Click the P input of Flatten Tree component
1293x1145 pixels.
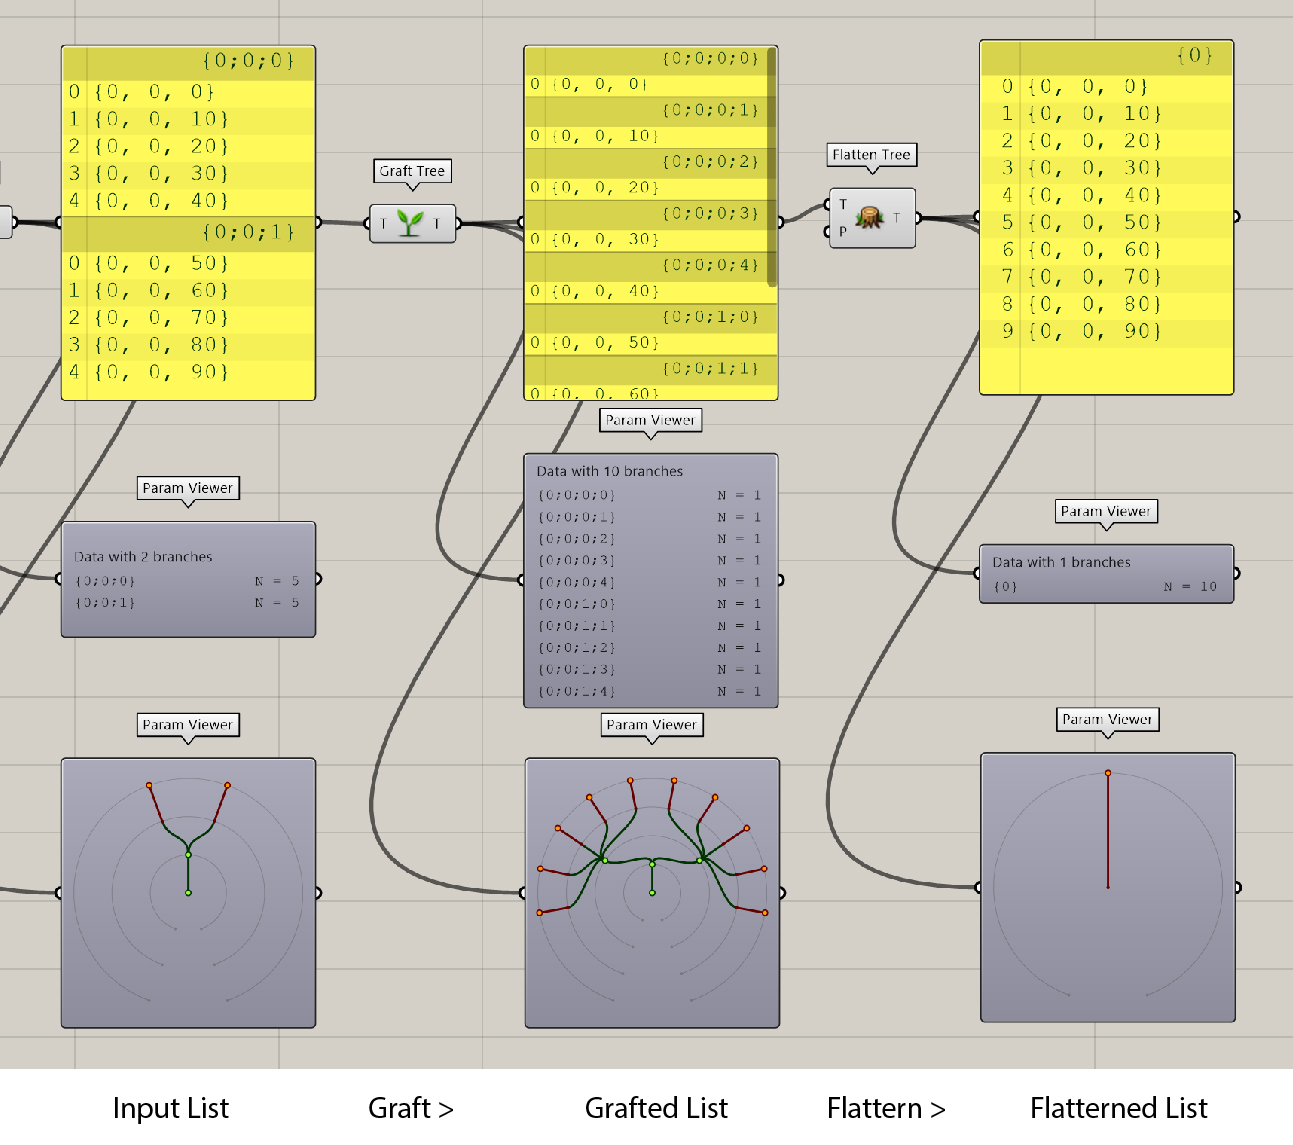pos(843,231)
